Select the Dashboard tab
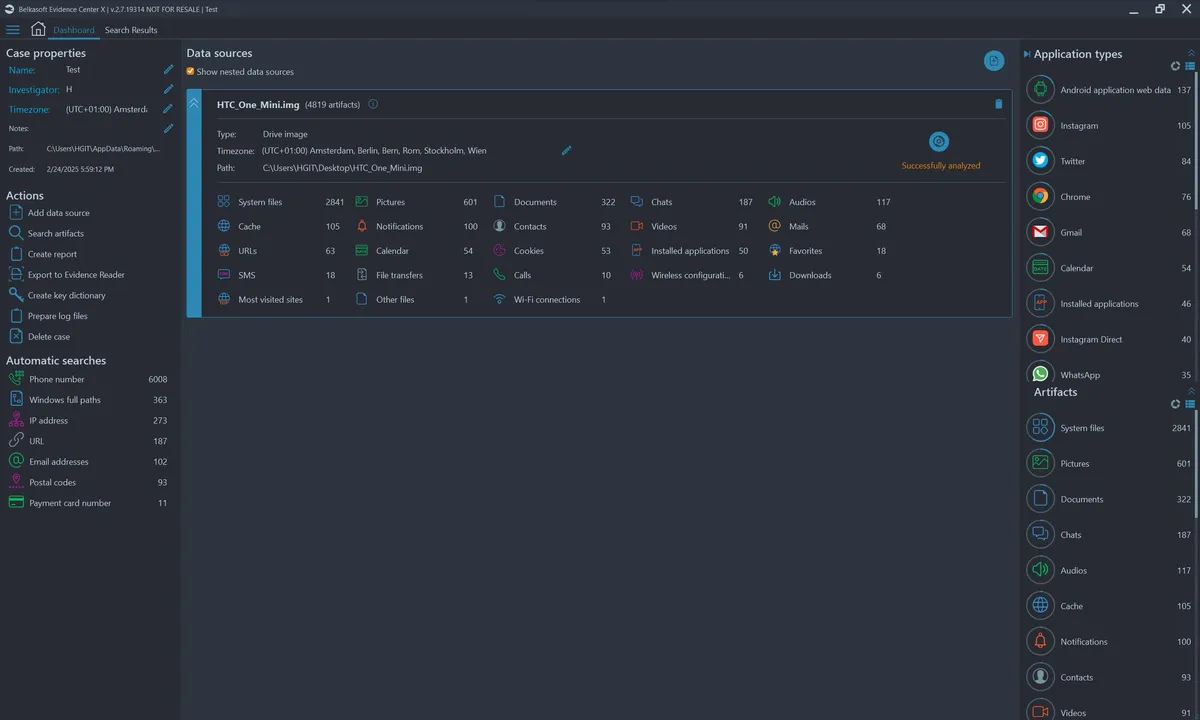Image resolution: width=1200 pixels, height=720 pixels. 74,30
